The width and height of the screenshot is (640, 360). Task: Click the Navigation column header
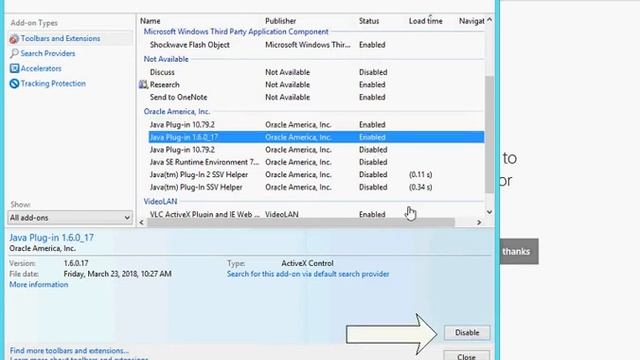471,21
